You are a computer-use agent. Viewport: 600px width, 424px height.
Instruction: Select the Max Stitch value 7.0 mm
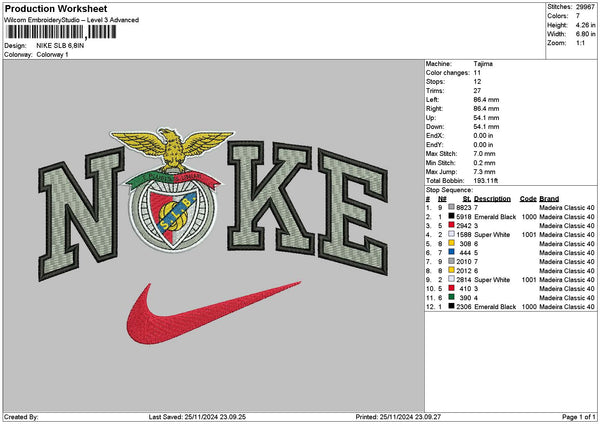pyautogui.click(x=484, y=154)
